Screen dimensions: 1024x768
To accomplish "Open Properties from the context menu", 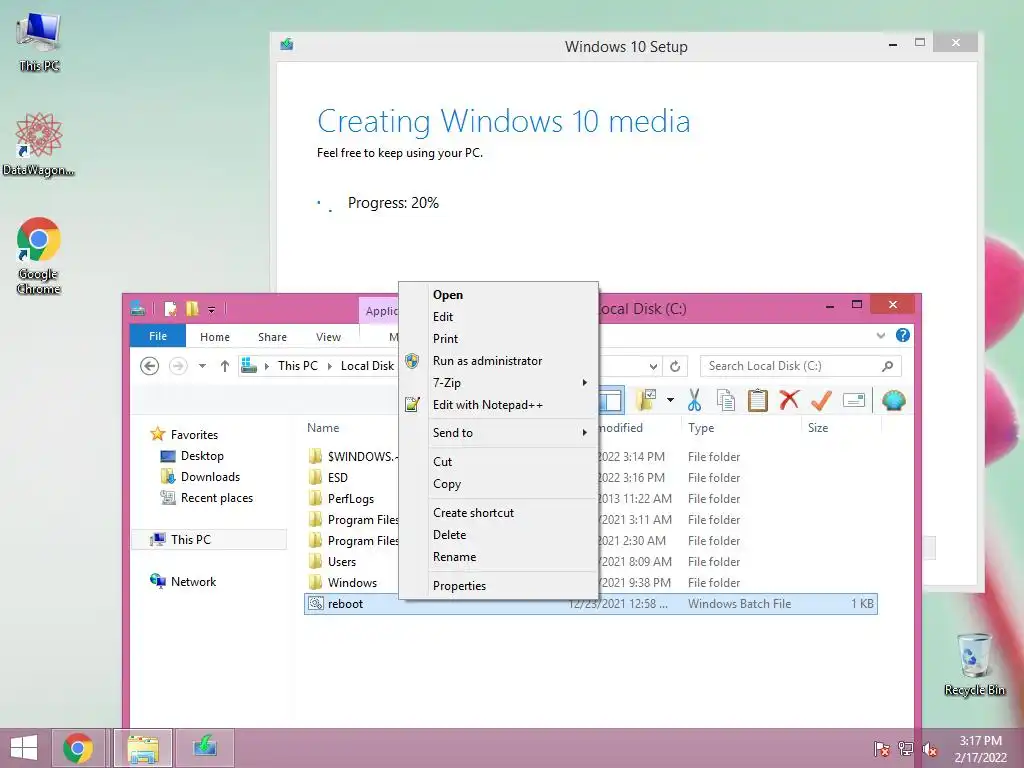I will point(499,586).
